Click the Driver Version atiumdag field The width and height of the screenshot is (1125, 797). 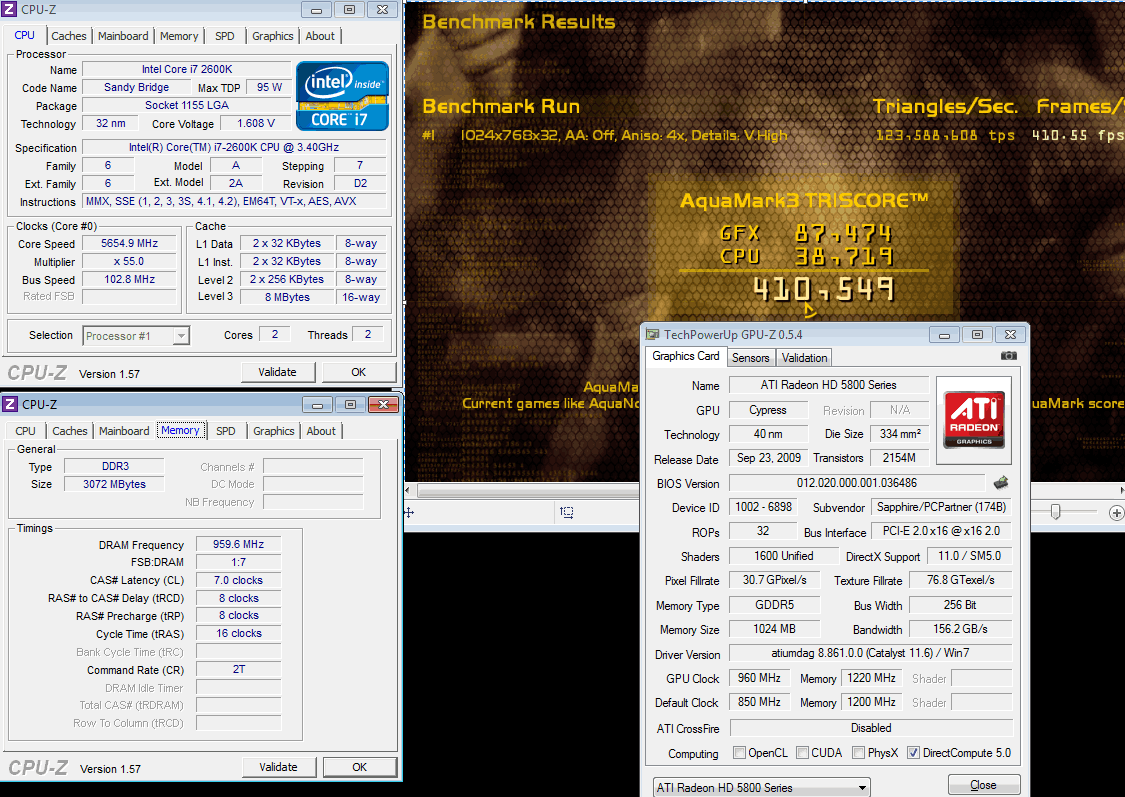click(870, 653)
